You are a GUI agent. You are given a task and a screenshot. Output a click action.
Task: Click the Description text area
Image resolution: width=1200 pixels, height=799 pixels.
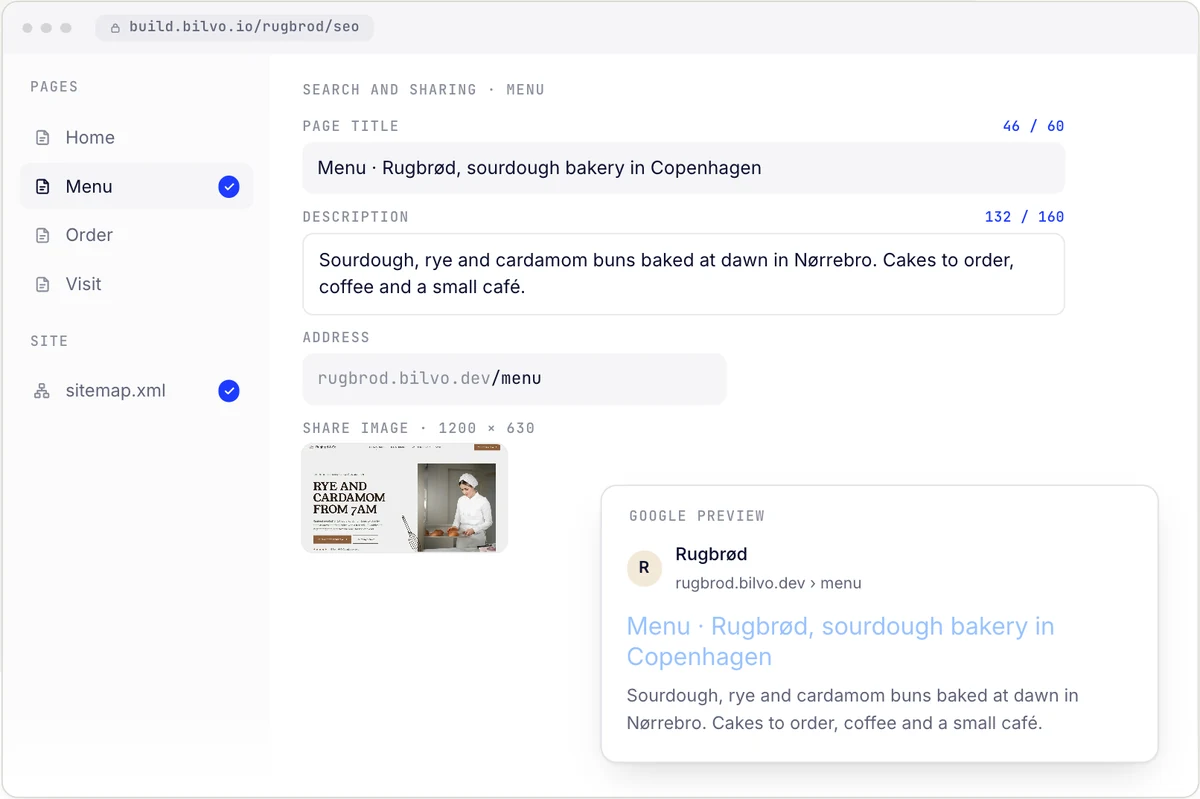pos(683,274)
